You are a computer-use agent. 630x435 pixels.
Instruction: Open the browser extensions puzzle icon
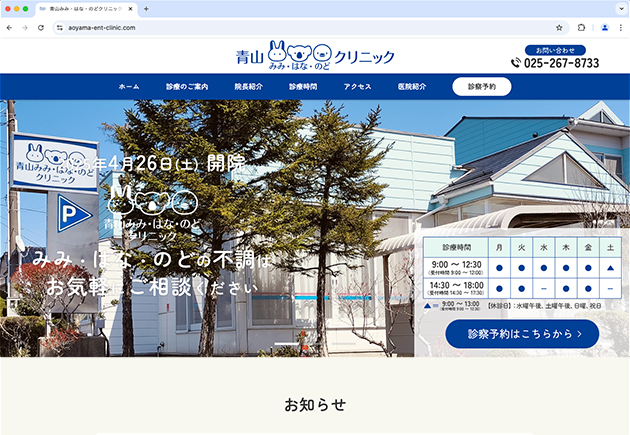click(582, 28)
